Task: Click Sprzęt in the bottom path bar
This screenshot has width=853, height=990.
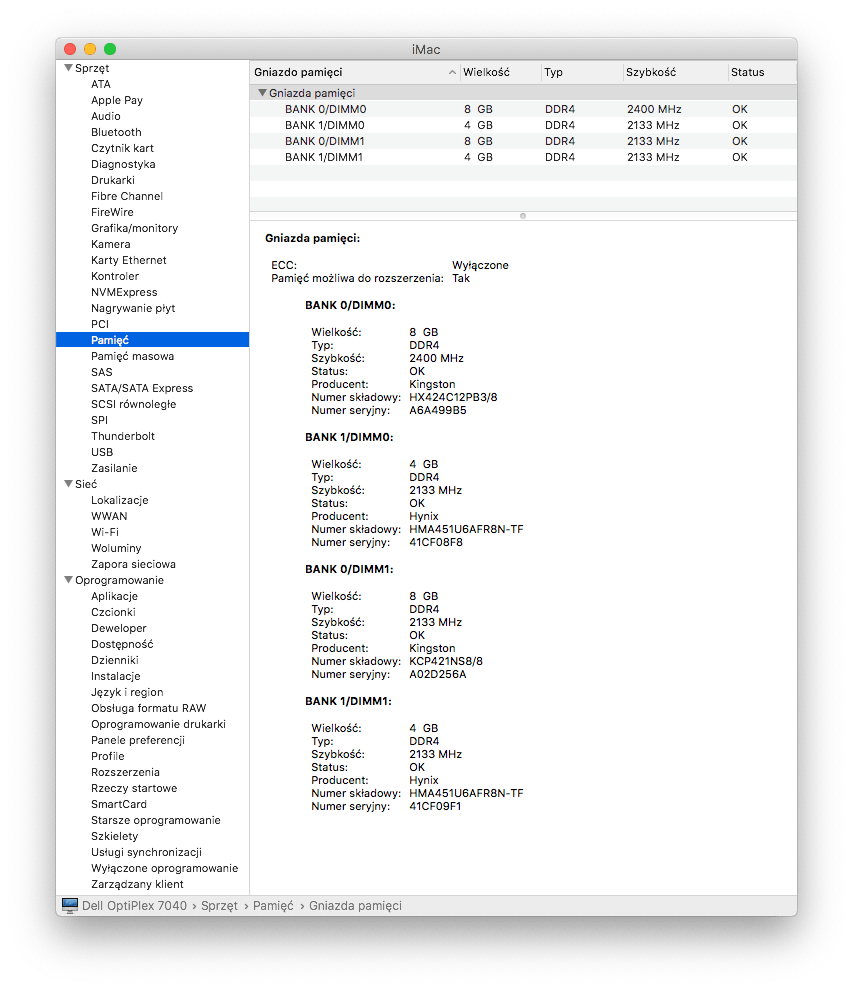Action: [x=219, y=905]
